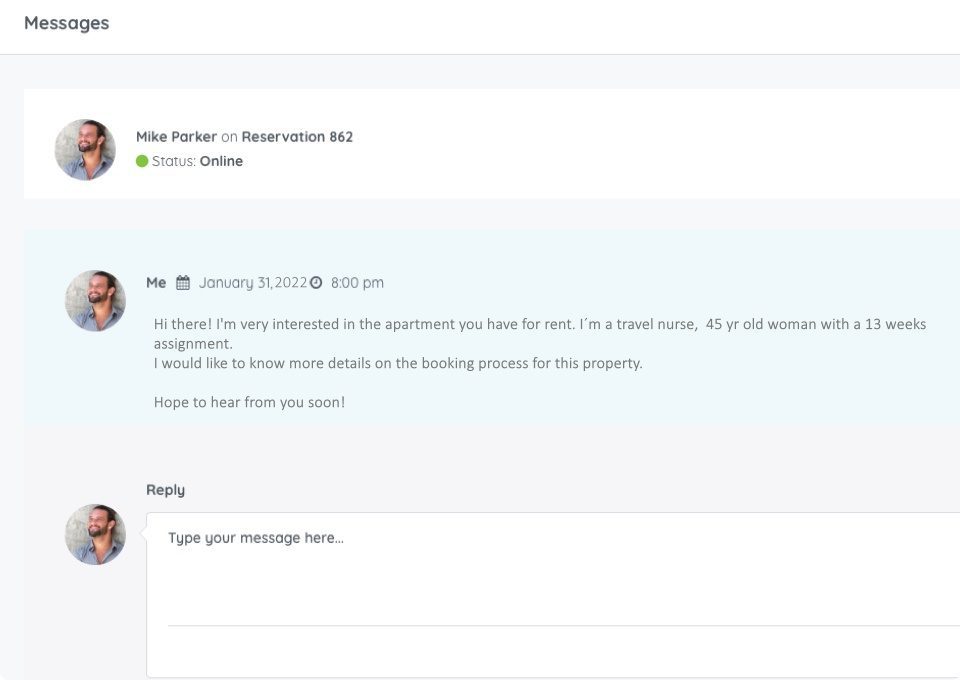Click the calendar icon beside the message date

182,283
